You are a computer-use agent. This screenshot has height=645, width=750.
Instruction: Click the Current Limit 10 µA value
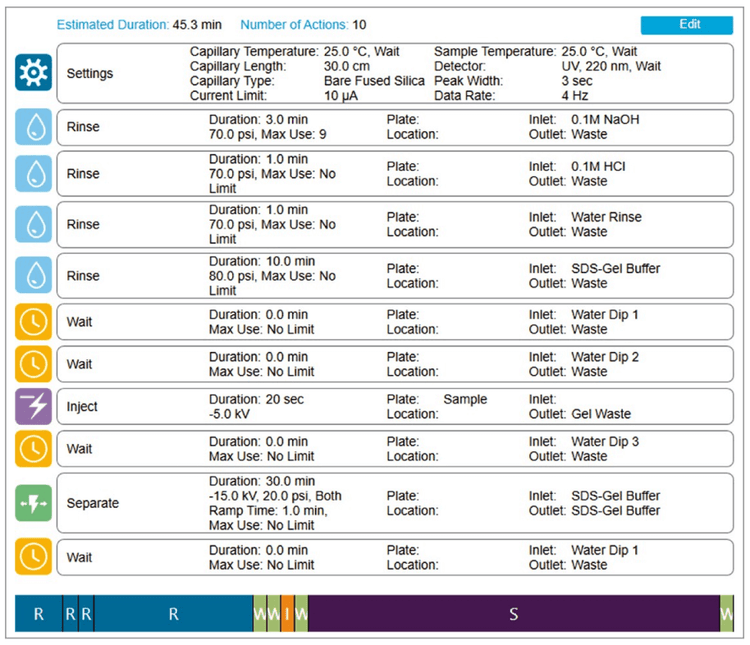coord(341,96)
